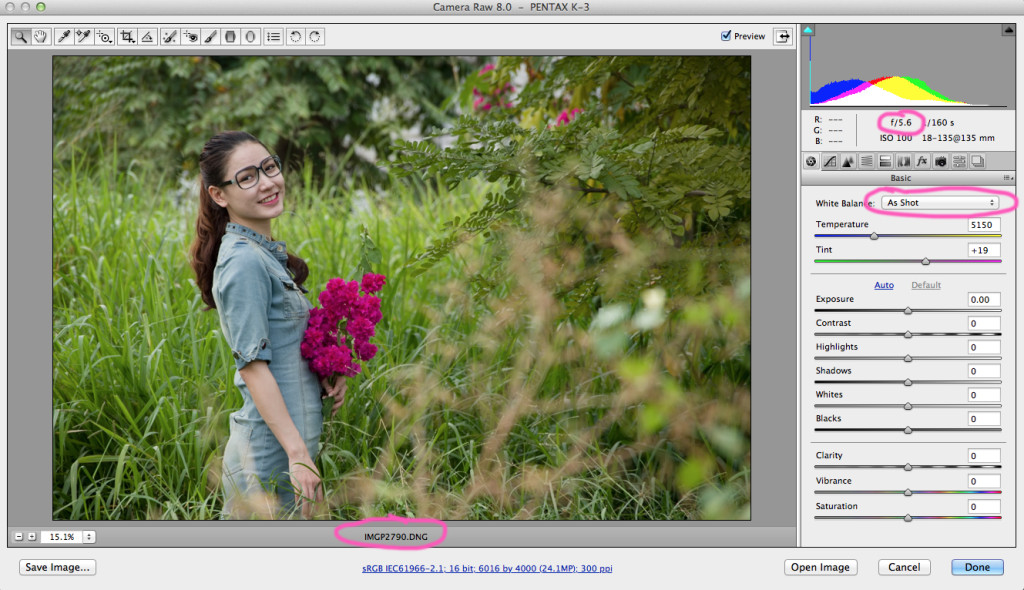
Task: Toggle the highlight clipping warning triangle
Action: [1008, 30]
